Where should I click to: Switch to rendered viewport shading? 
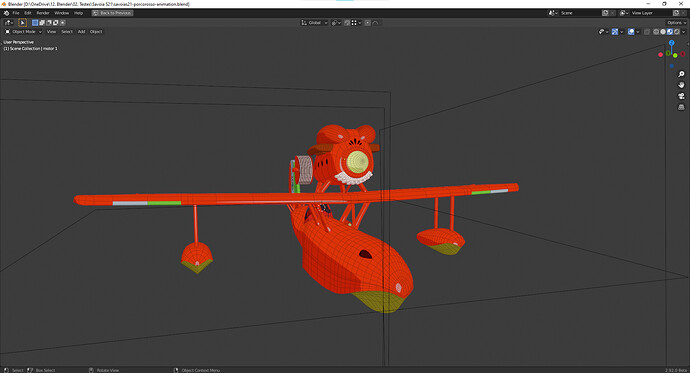[x=677, y=32]
